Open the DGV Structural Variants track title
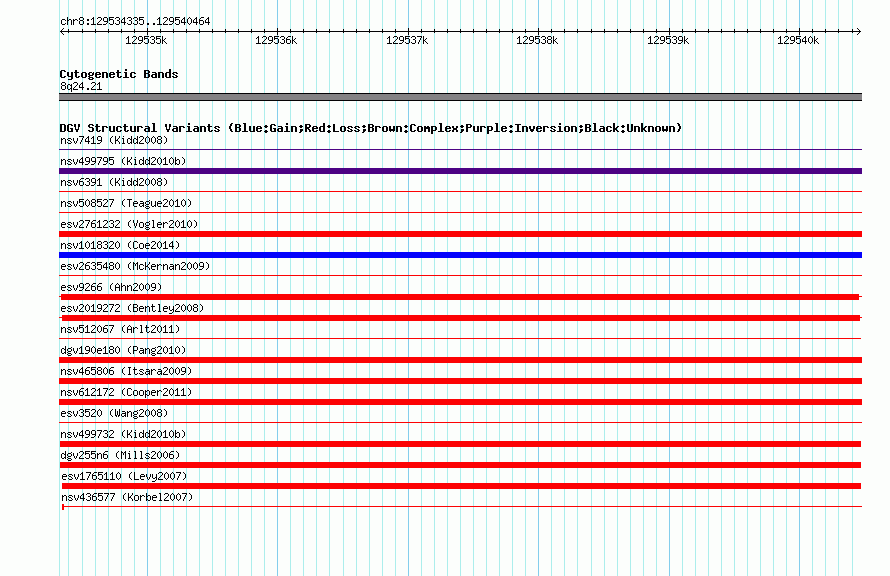This screenshot has height=576, width=890. [371, 128]
